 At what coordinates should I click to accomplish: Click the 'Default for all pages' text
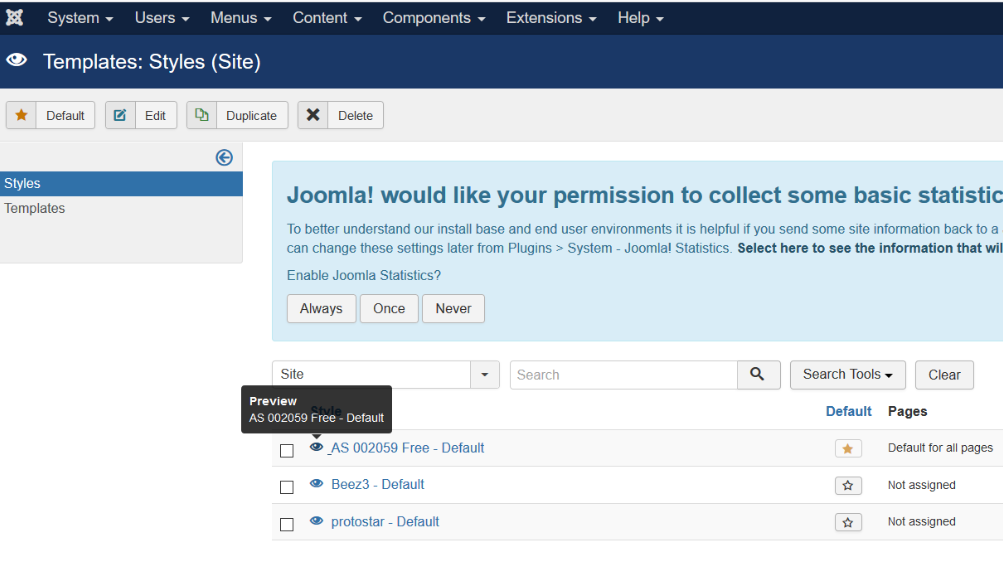[x=940, y=448]
